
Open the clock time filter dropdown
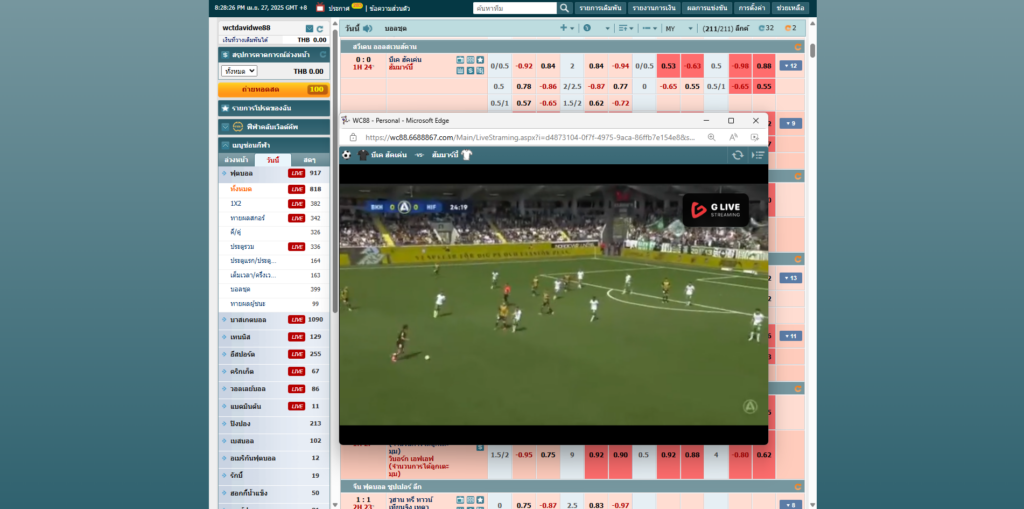coord(597,28)
